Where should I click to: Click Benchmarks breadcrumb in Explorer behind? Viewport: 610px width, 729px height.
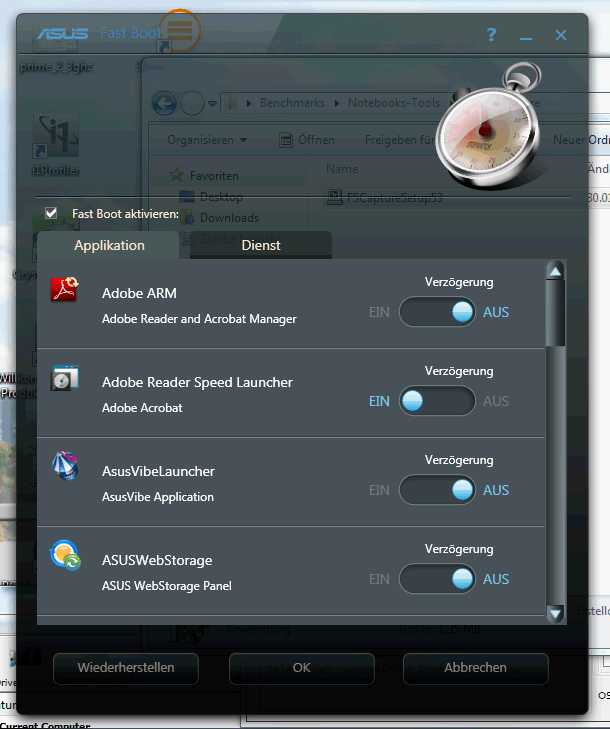click(x=292, y=103)
